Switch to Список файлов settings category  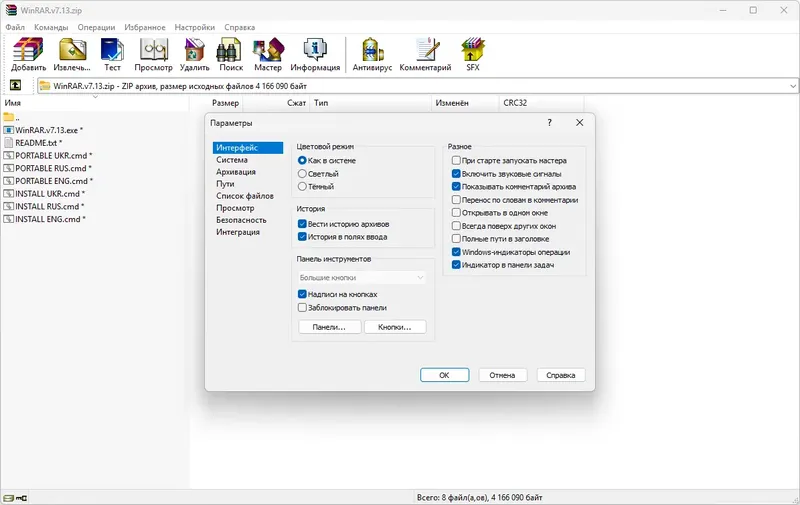[x=245, y=196]
